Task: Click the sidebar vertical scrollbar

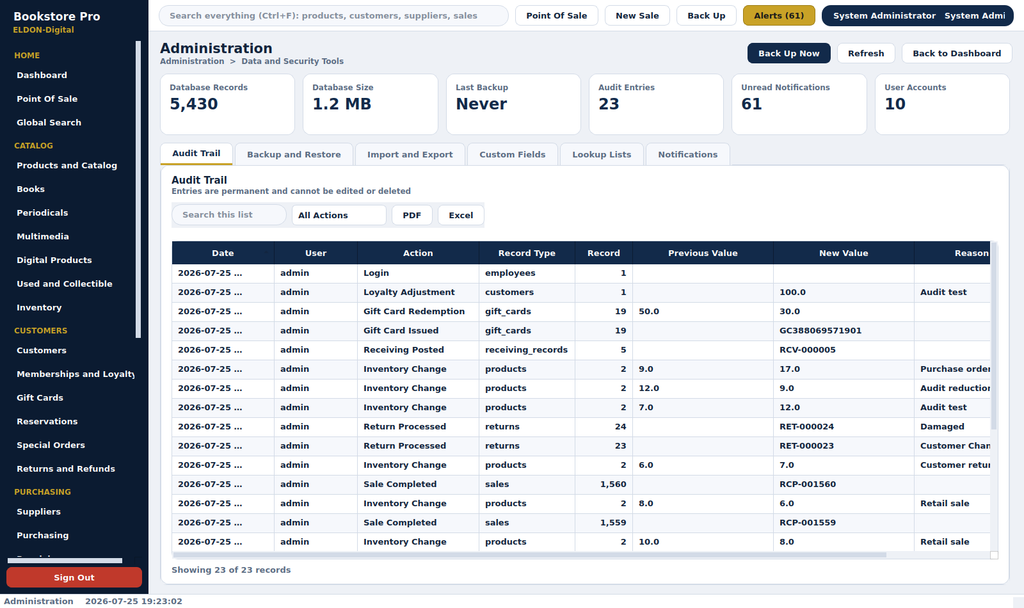Action: [x=138, y=189]
